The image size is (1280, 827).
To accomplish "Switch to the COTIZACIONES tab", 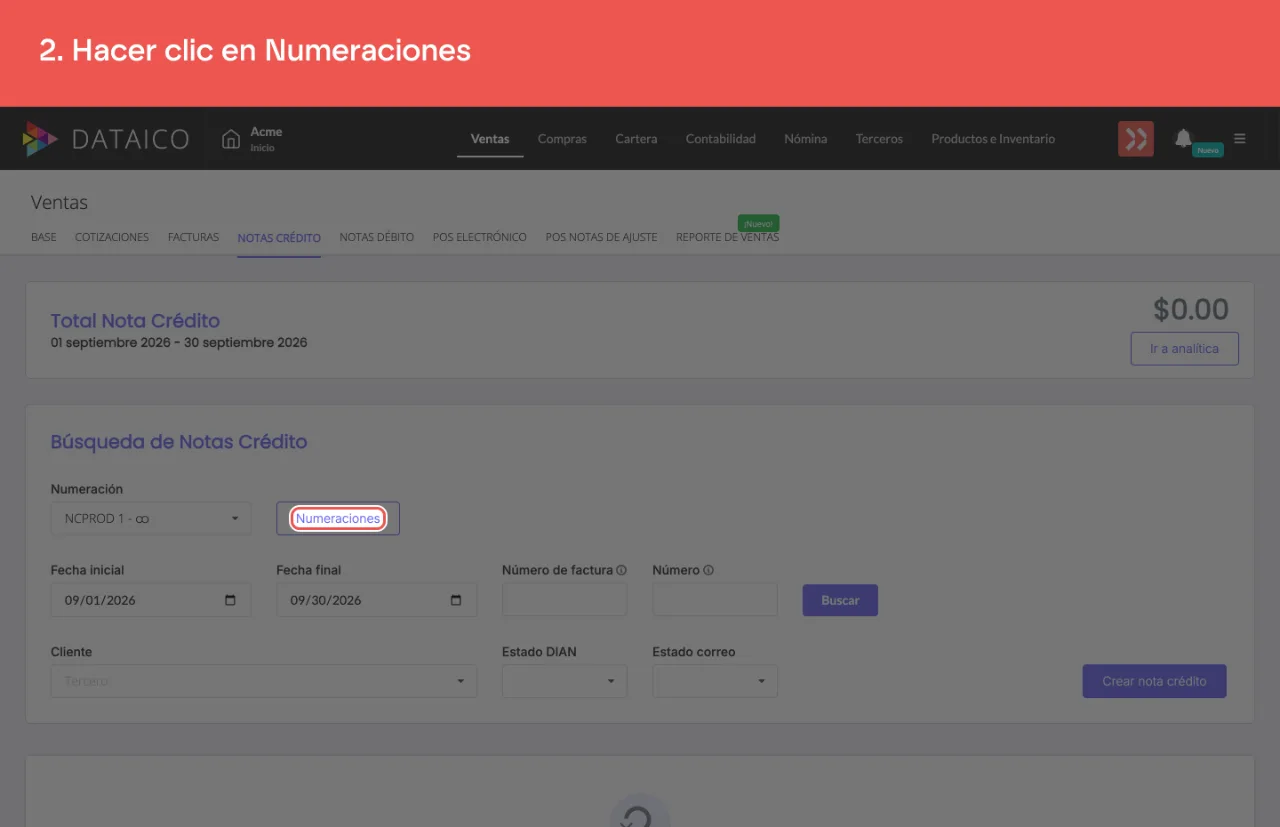I will tap(112, 238).
